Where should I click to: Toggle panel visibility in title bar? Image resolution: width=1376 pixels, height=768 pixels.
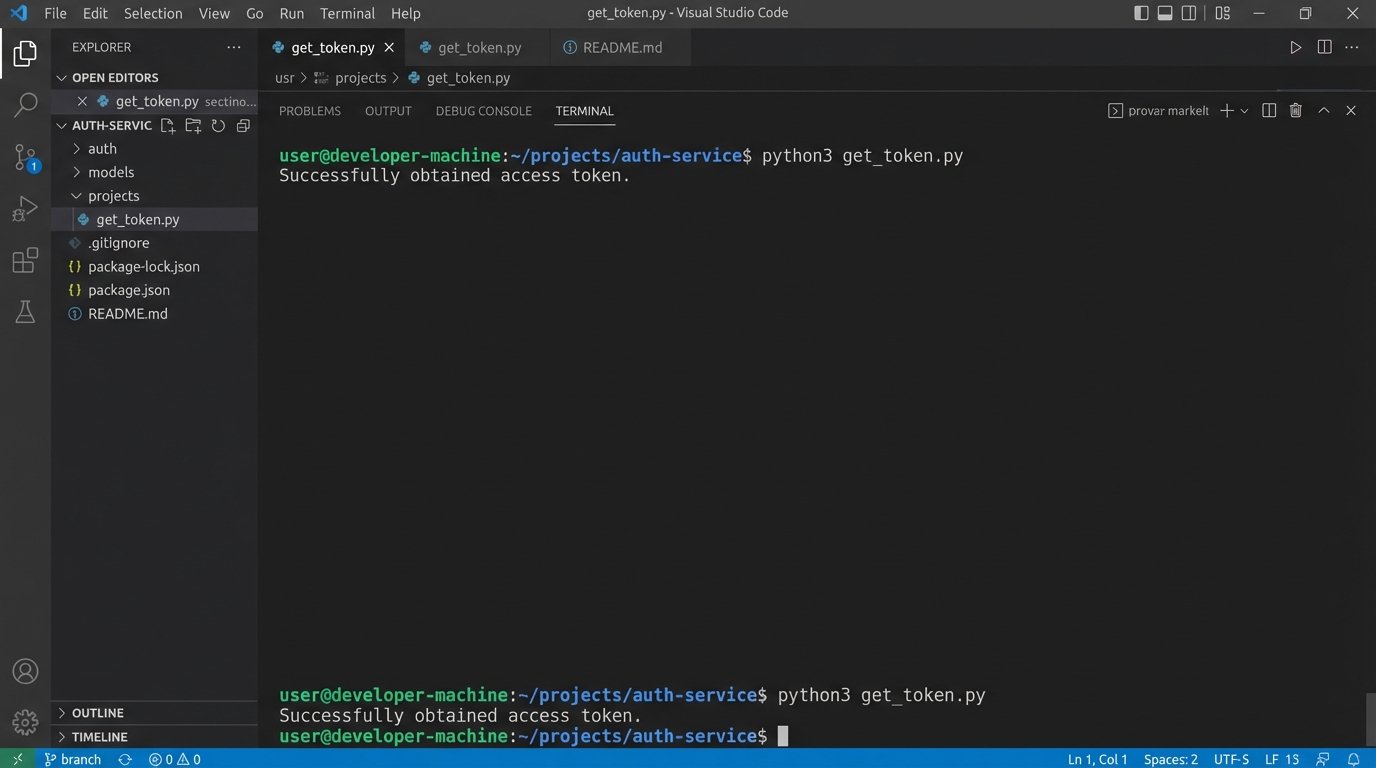(1165, 13)
